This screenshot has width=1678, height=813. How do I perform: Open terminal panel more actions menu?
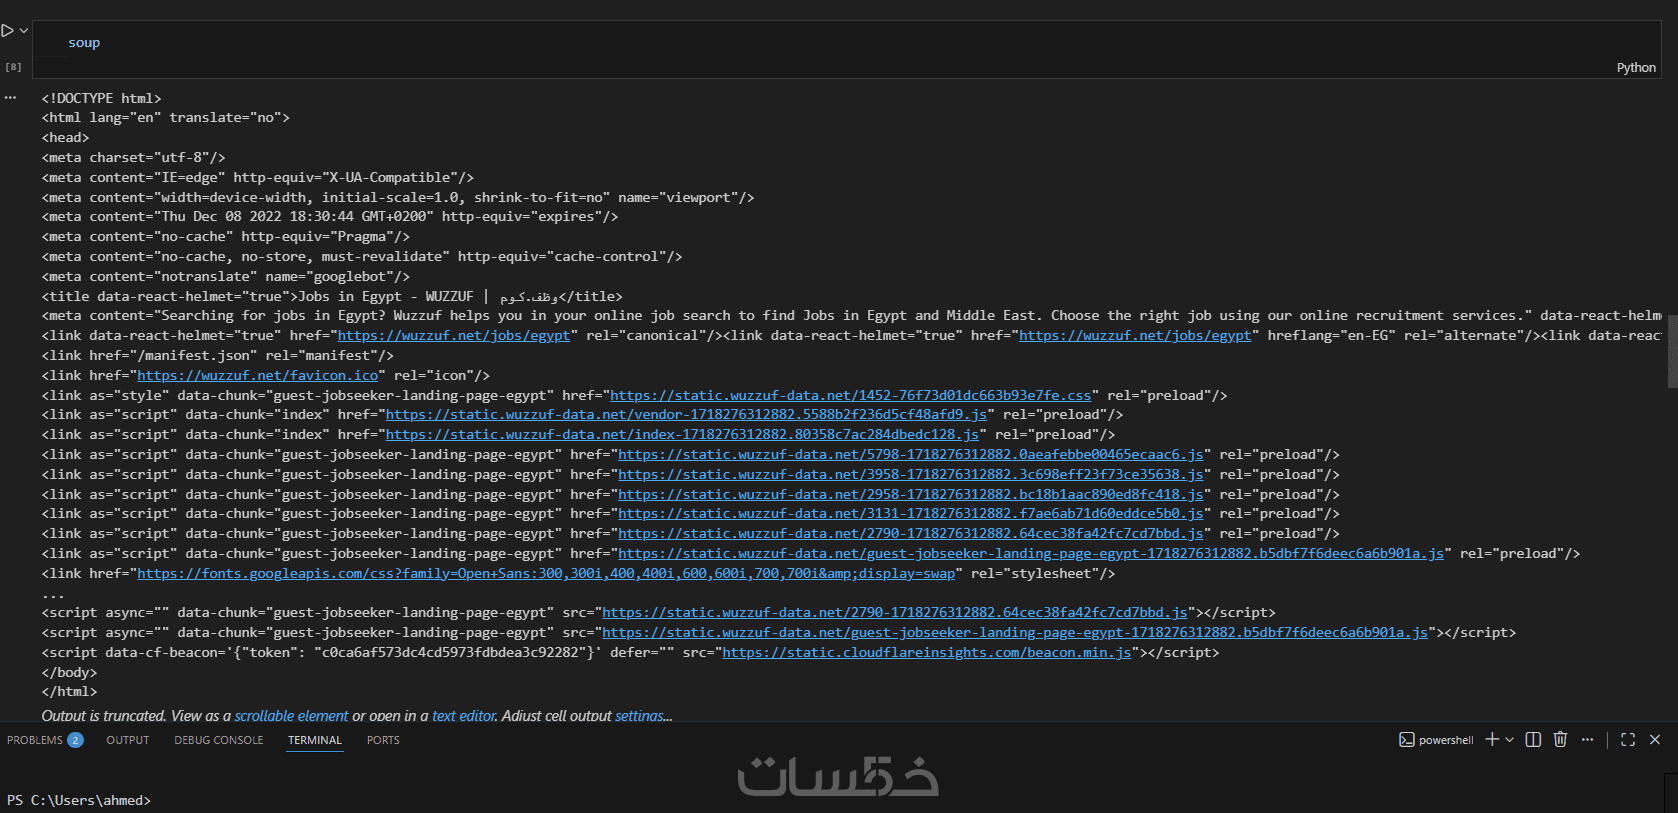point(1587,739)
